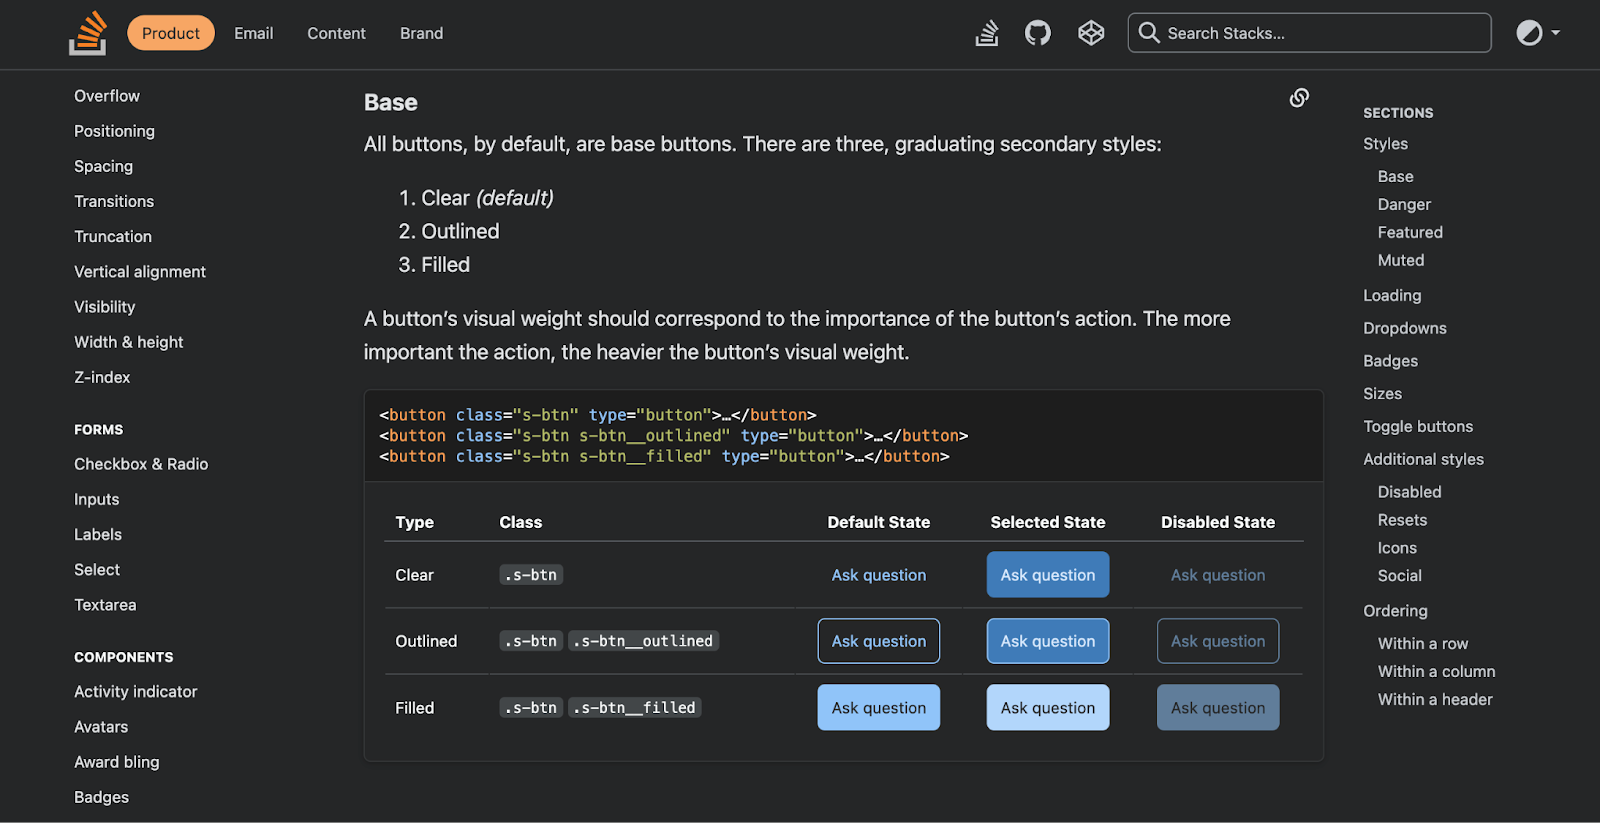Copy the Base section anchor link
Screen dimensions: 1600x823
click(x=1299, y=98)
